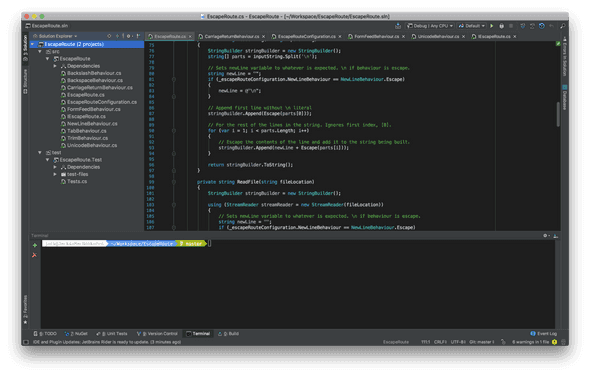
Task: Click the VCS commit icon next to update
Action: coord(532,26)
